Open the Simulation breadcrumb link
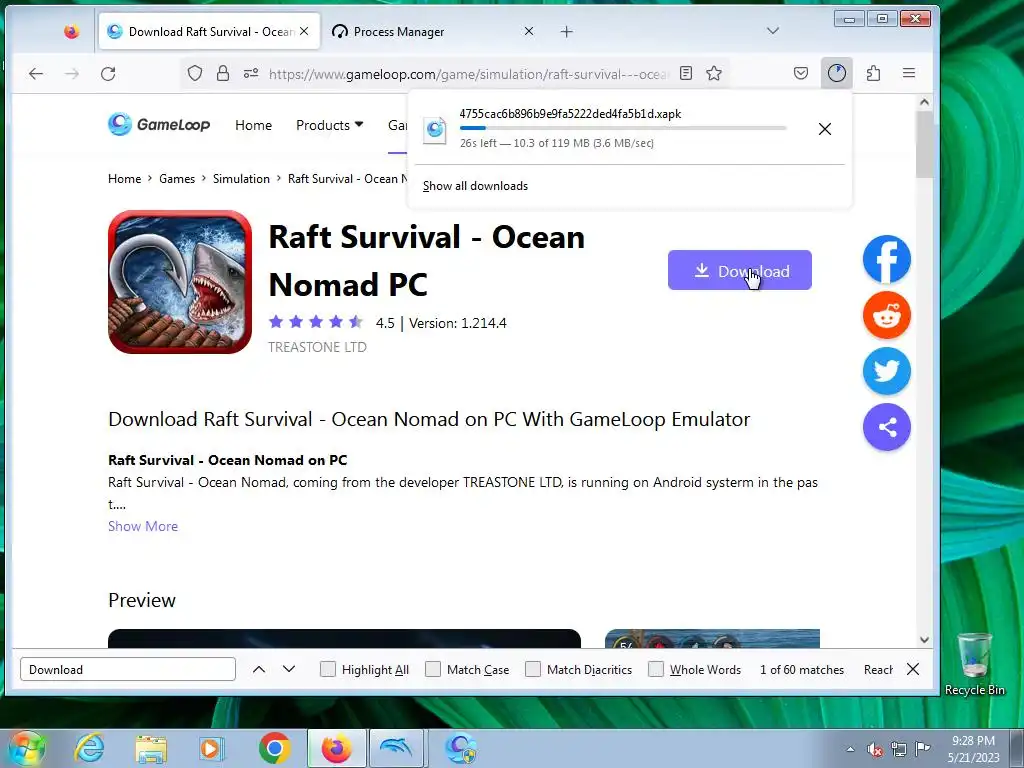This screenshot has height=768, width=1024. coord(241,179)
